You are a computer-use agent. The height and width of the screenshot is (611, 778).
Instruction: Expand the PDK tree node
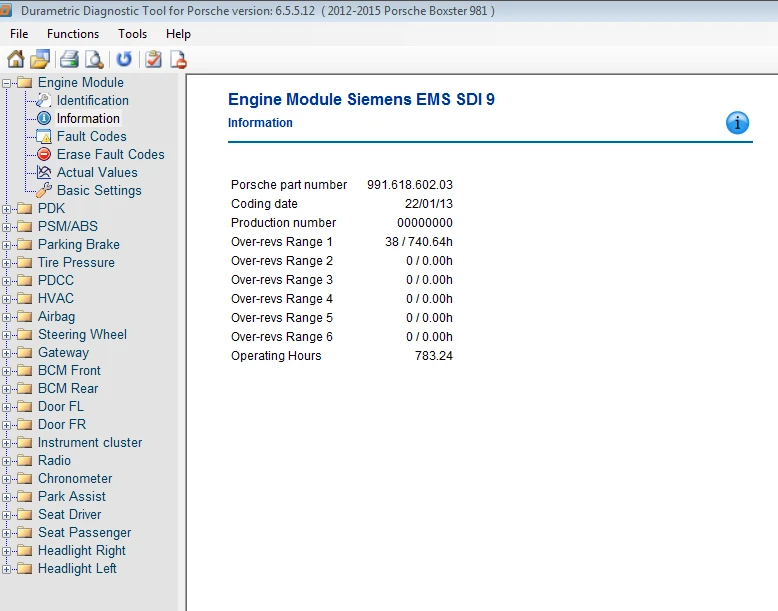click(x=6, y=209)
